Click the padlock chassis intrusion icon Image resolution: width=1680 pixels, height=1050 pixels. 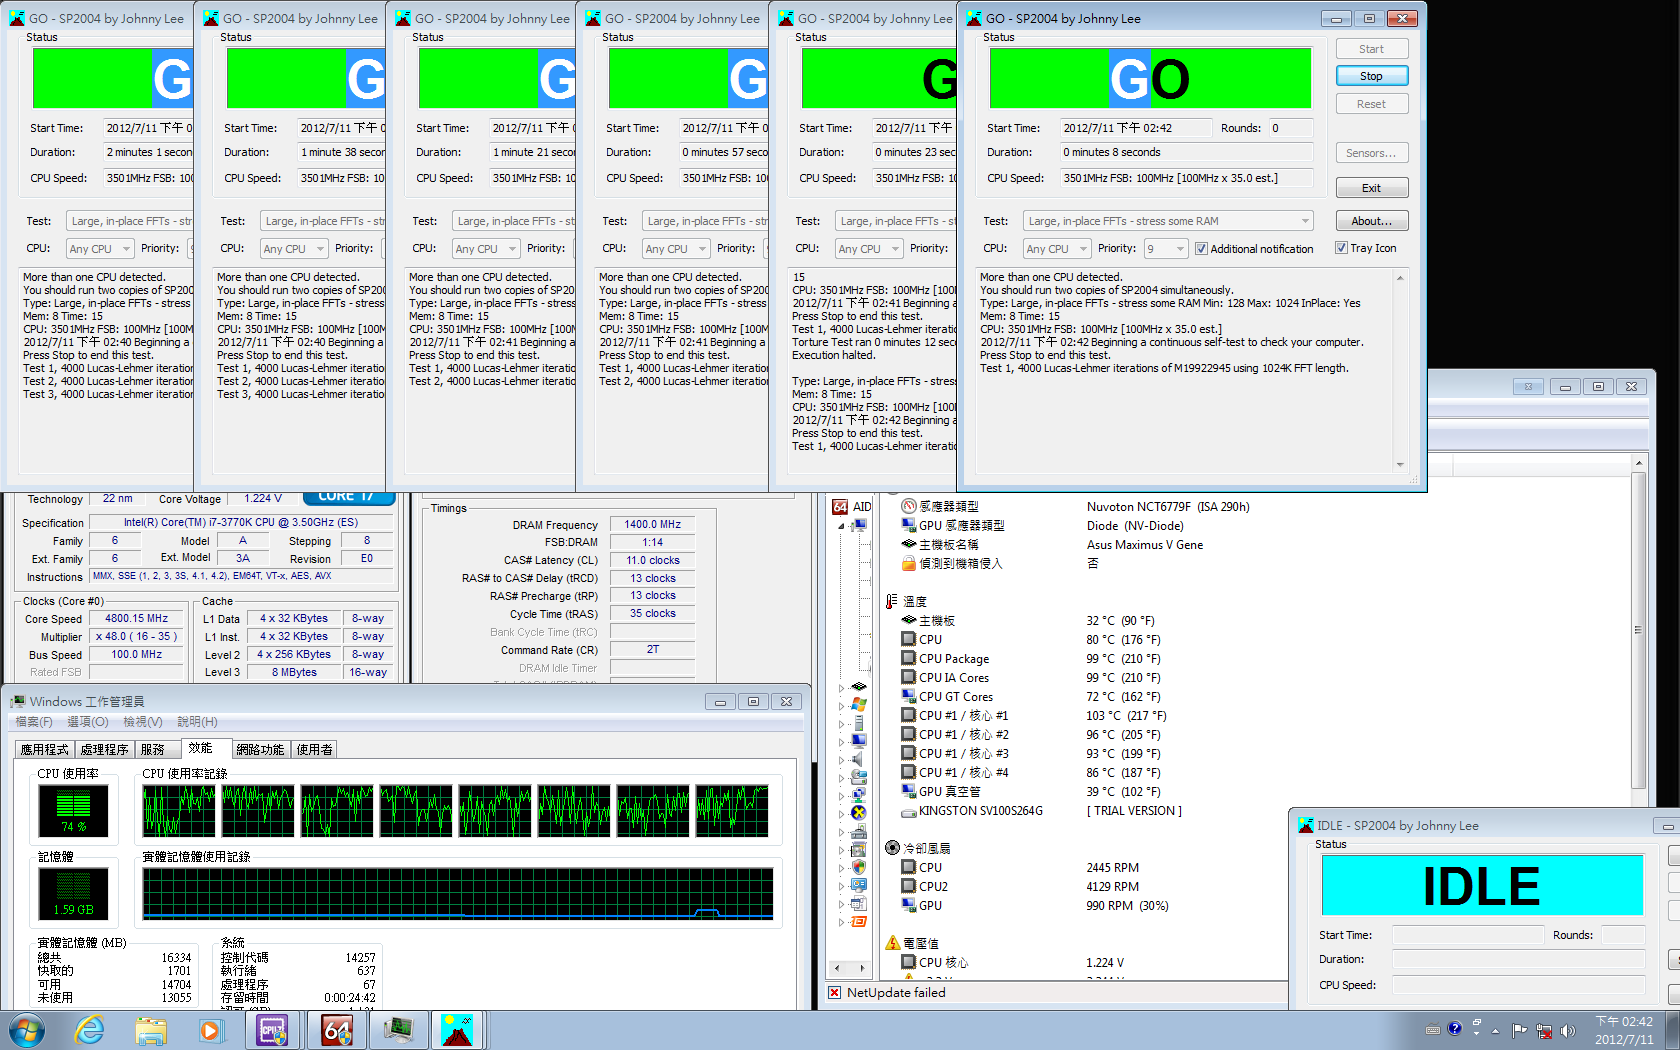pyautogui.click(x=908, y=564)
